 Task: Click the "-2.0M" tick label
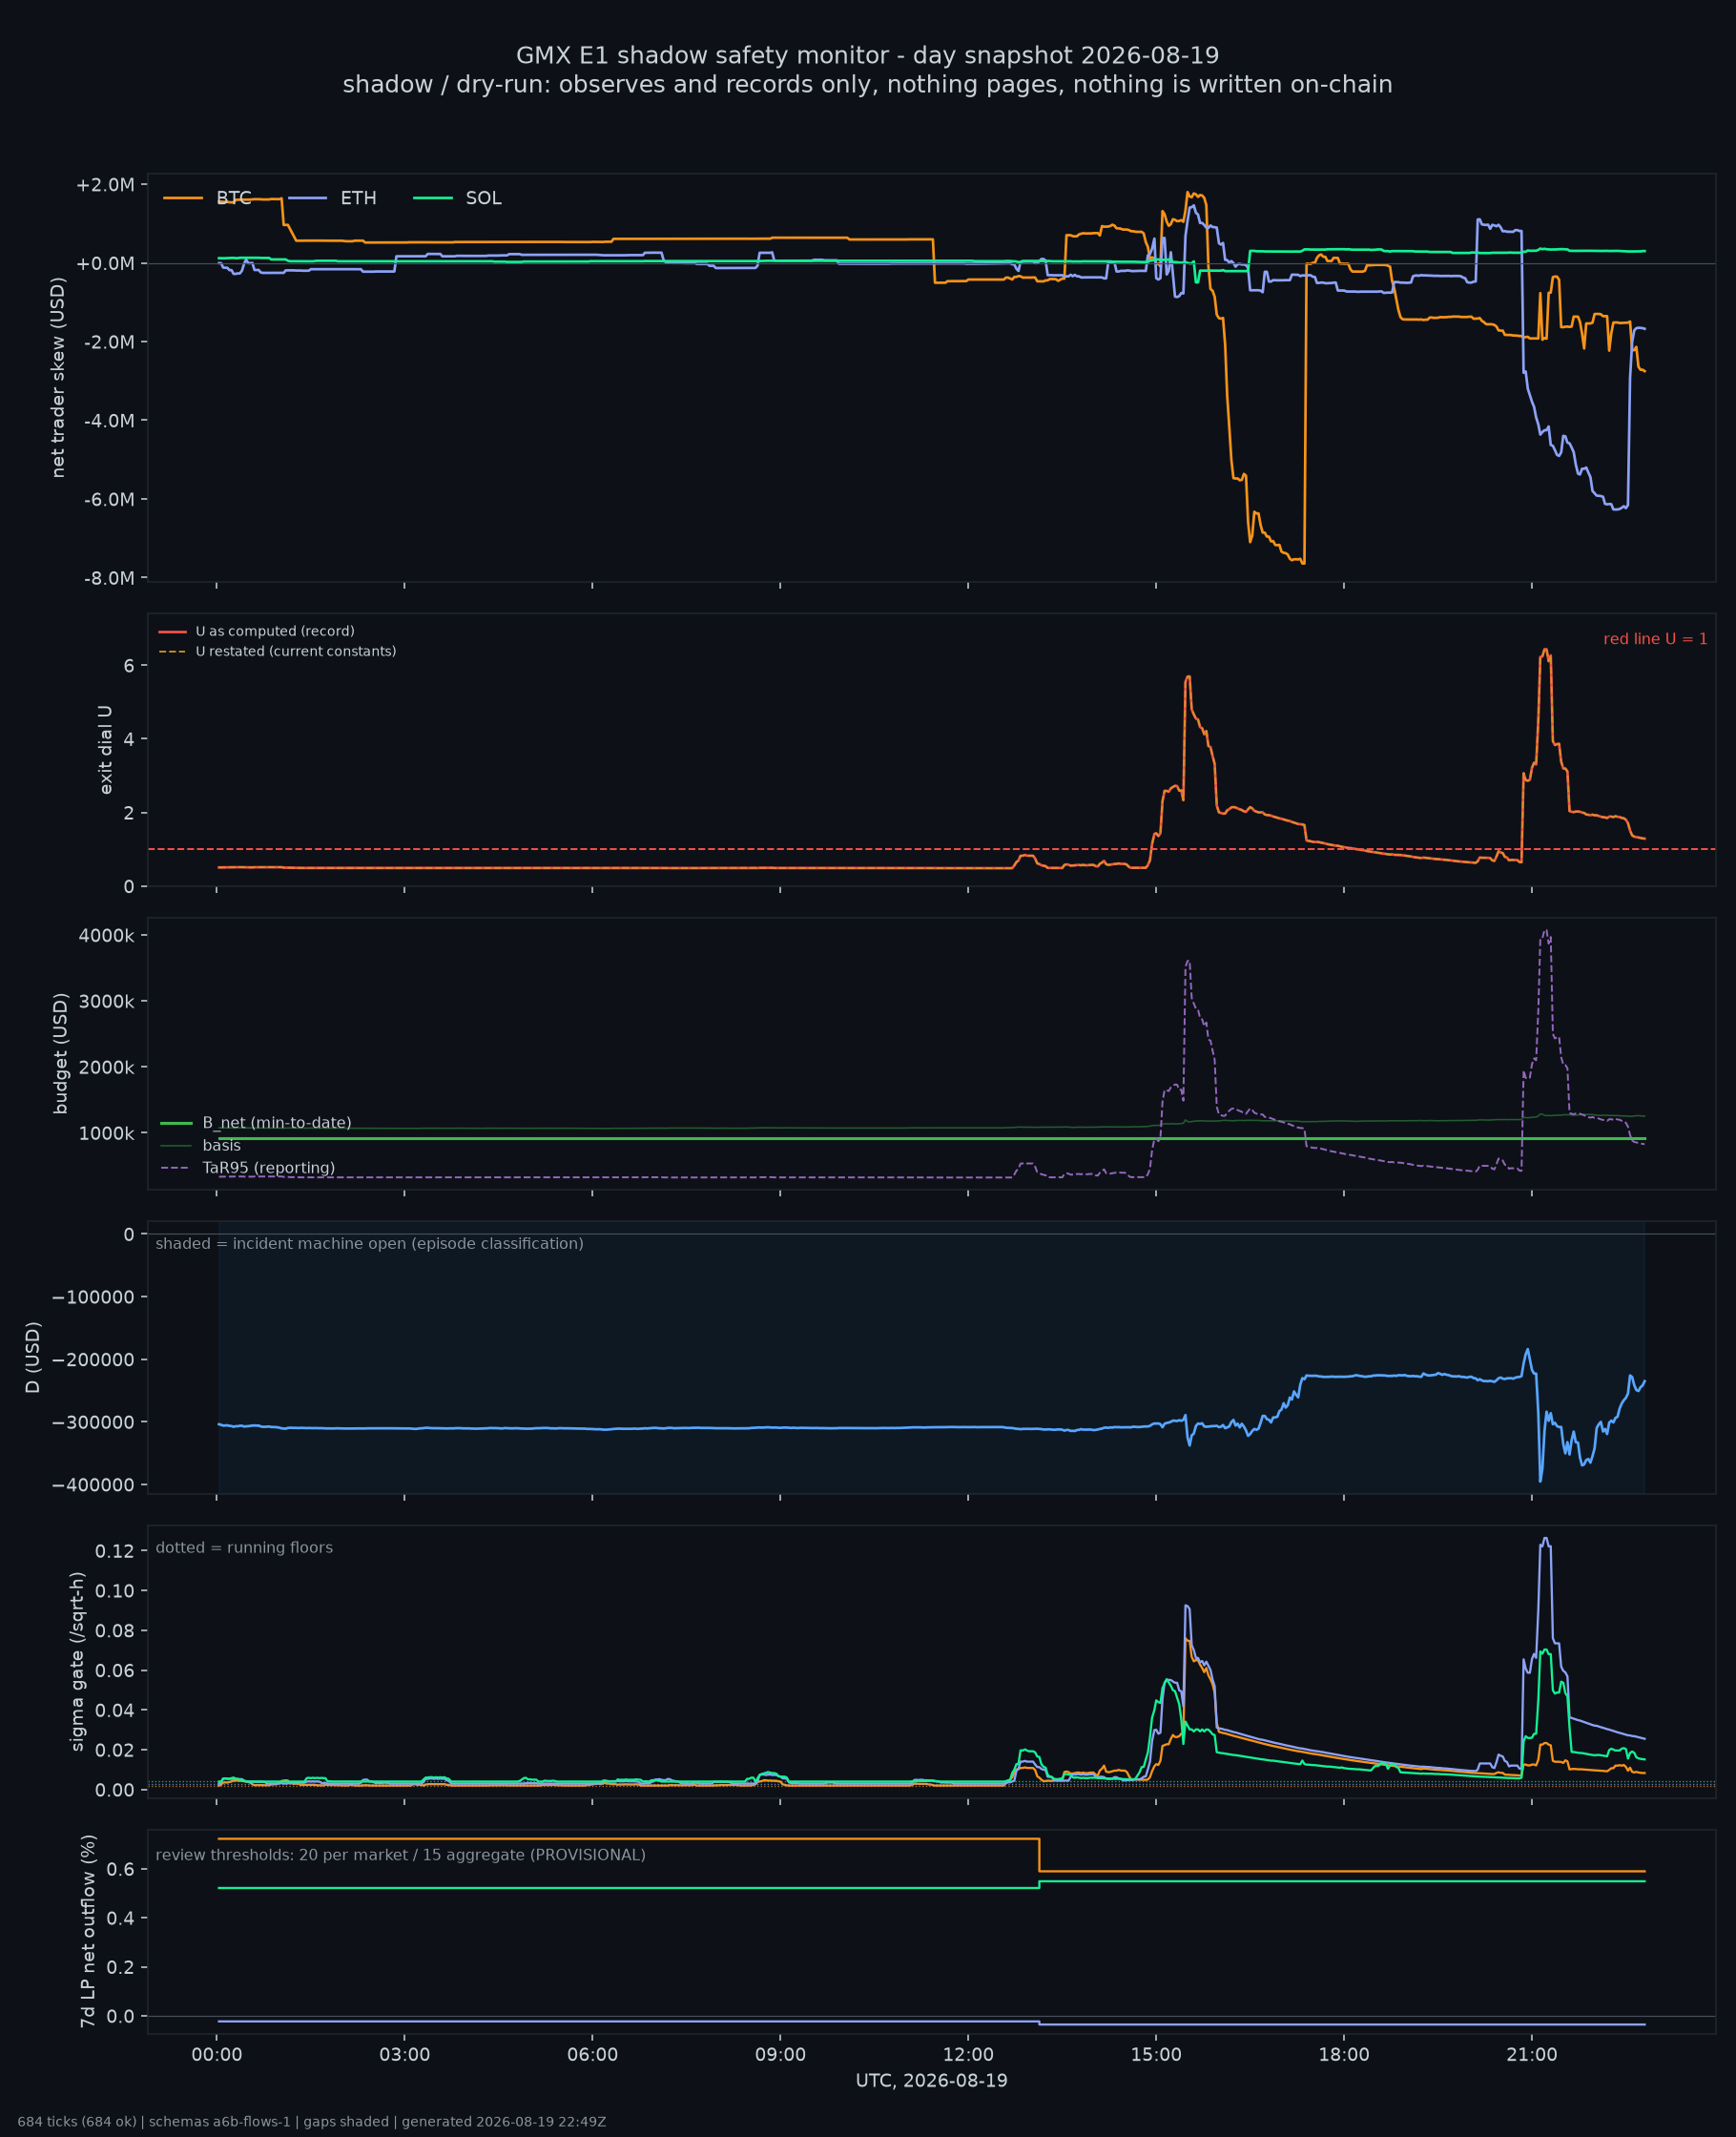click(108, 342)
